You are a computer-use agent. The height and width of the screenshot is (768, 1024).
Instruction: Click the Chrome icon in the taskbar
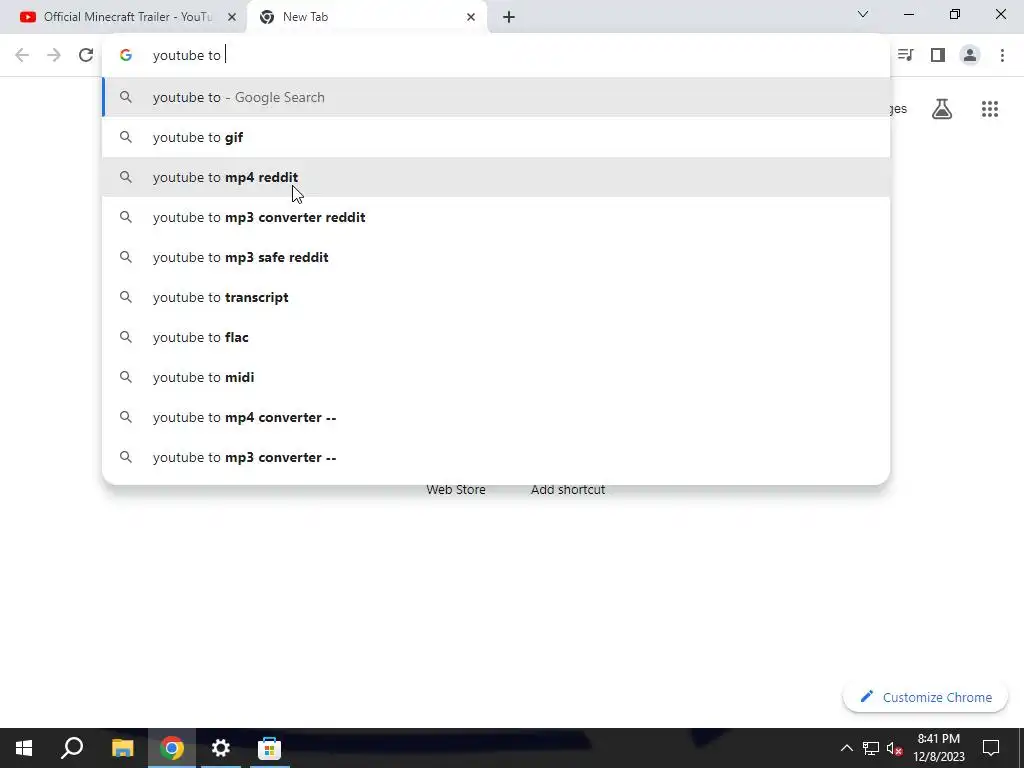pyautogui.click(x=172, y=748)
